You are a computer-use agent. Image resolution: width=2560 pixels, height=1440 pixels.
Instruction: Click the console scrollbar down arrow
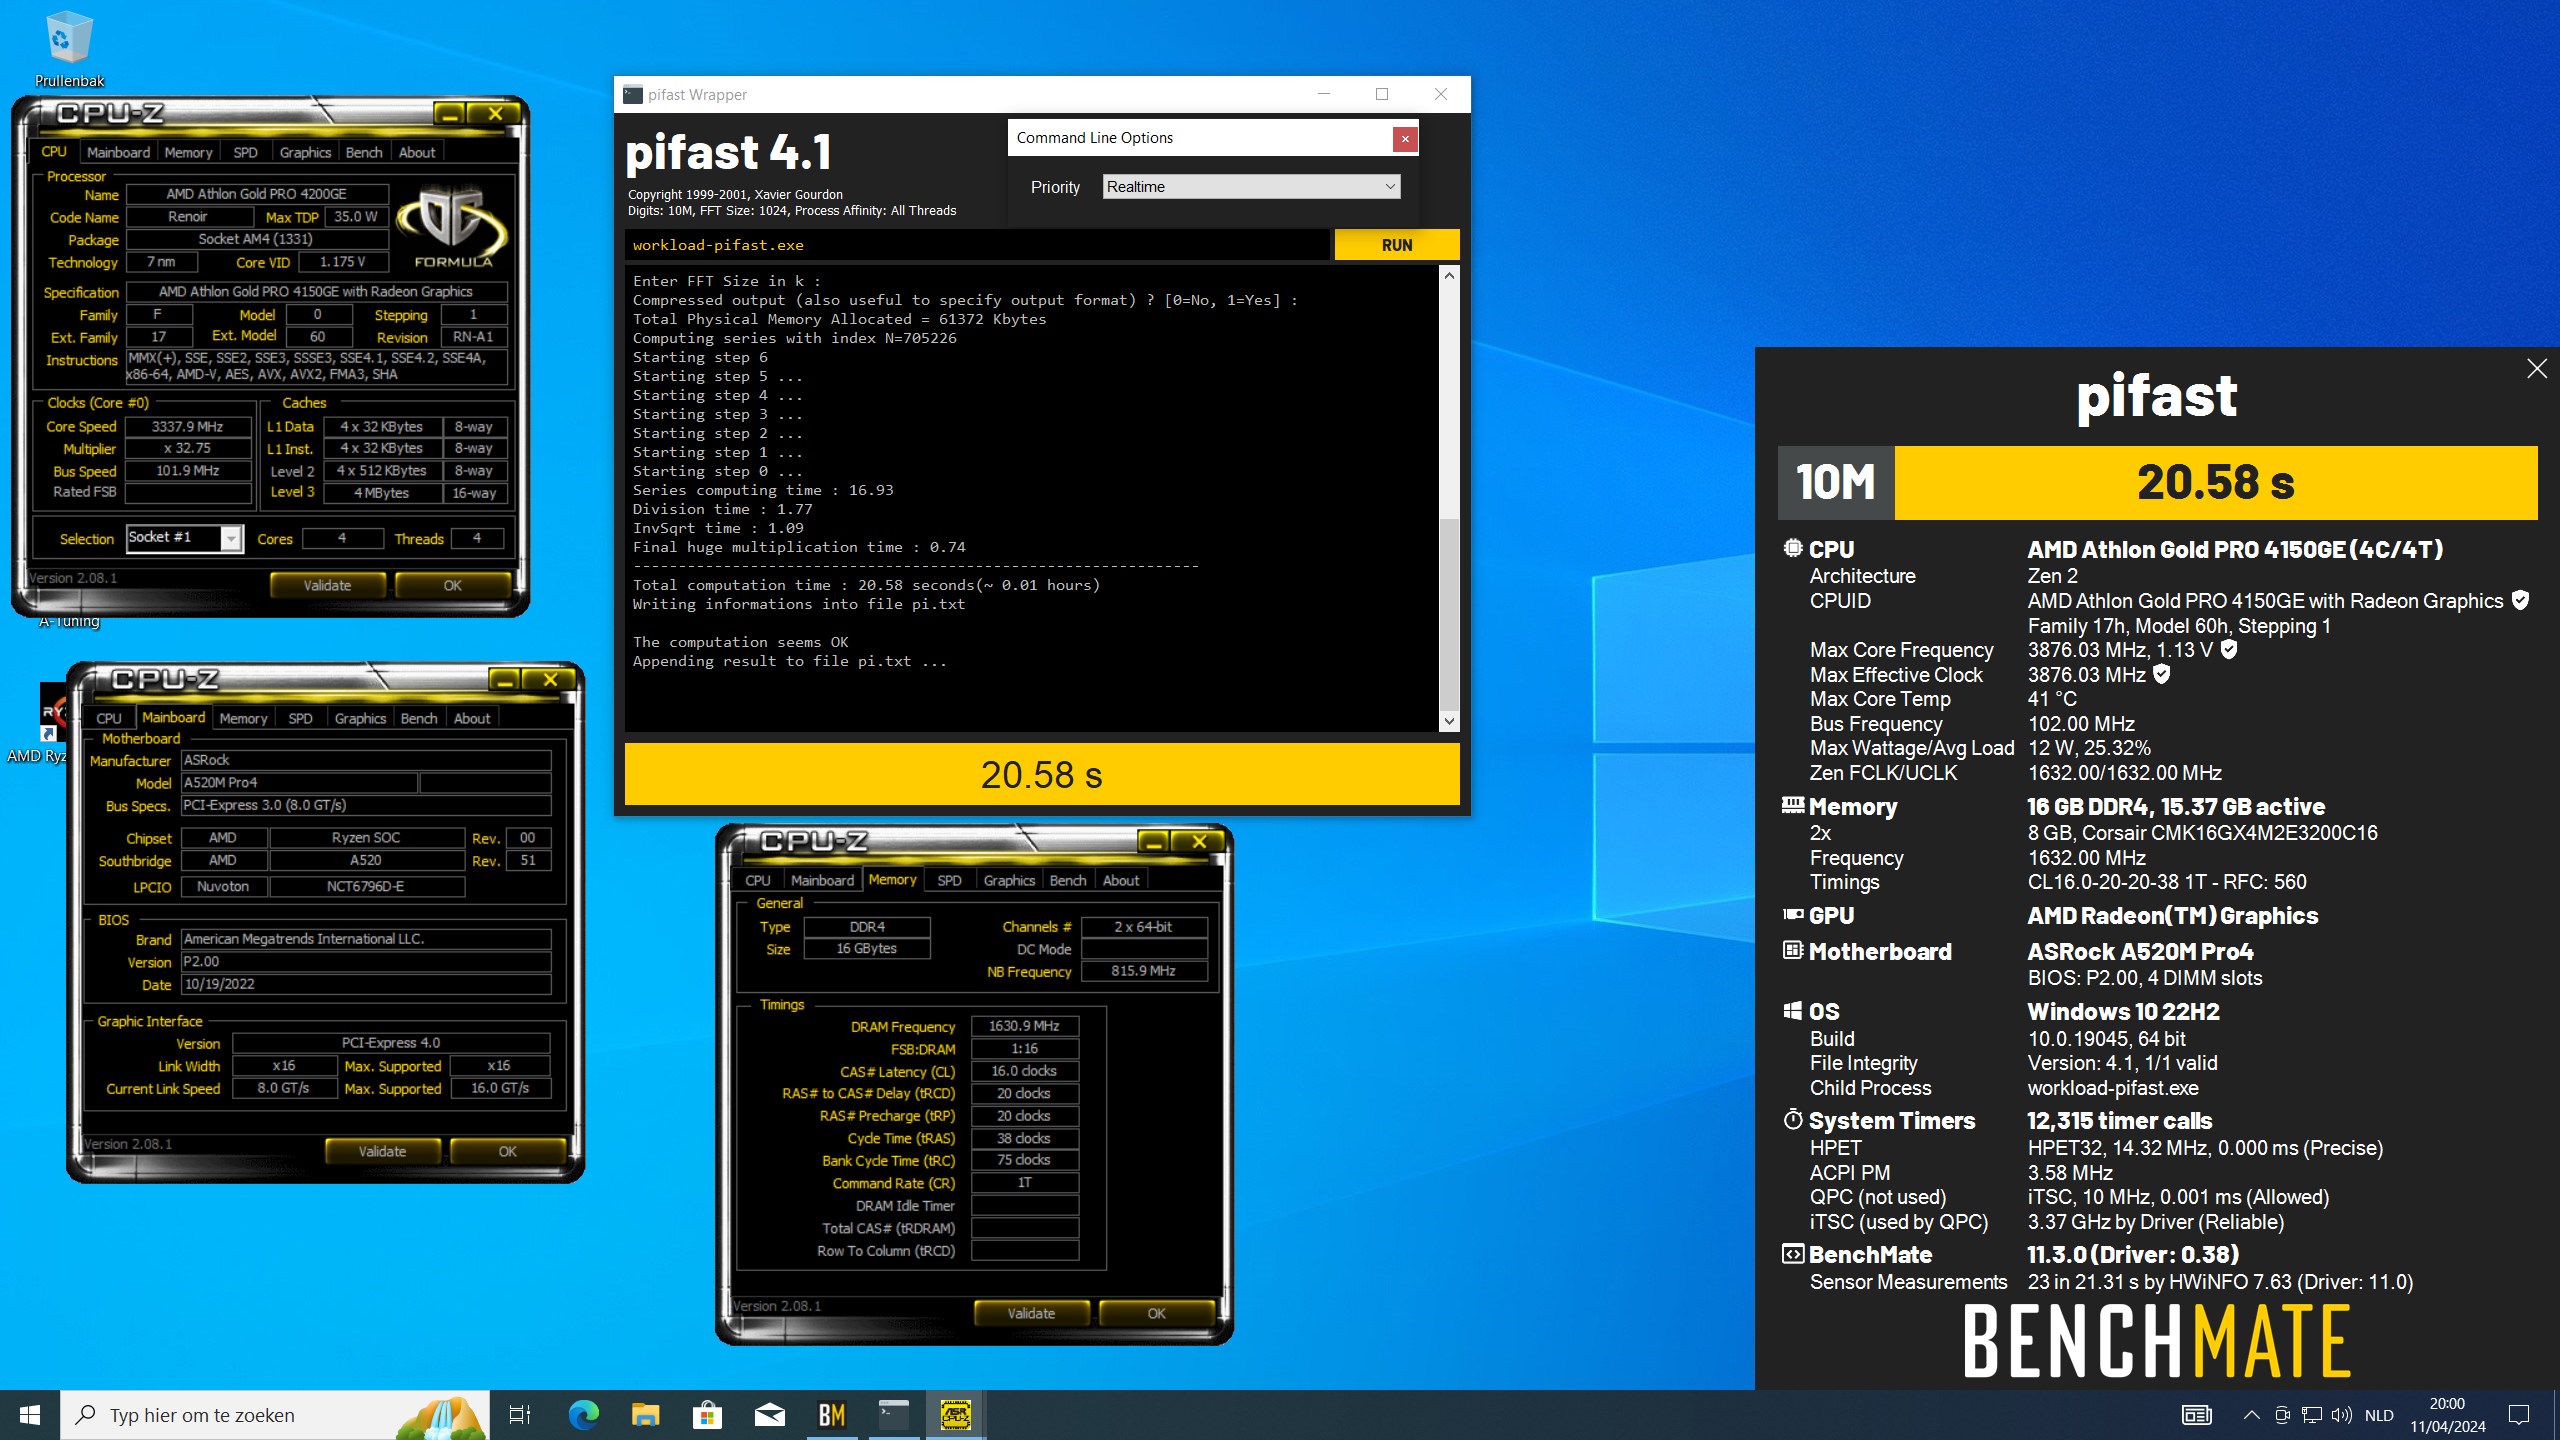pyautogui.click(x=1449, y=721)
